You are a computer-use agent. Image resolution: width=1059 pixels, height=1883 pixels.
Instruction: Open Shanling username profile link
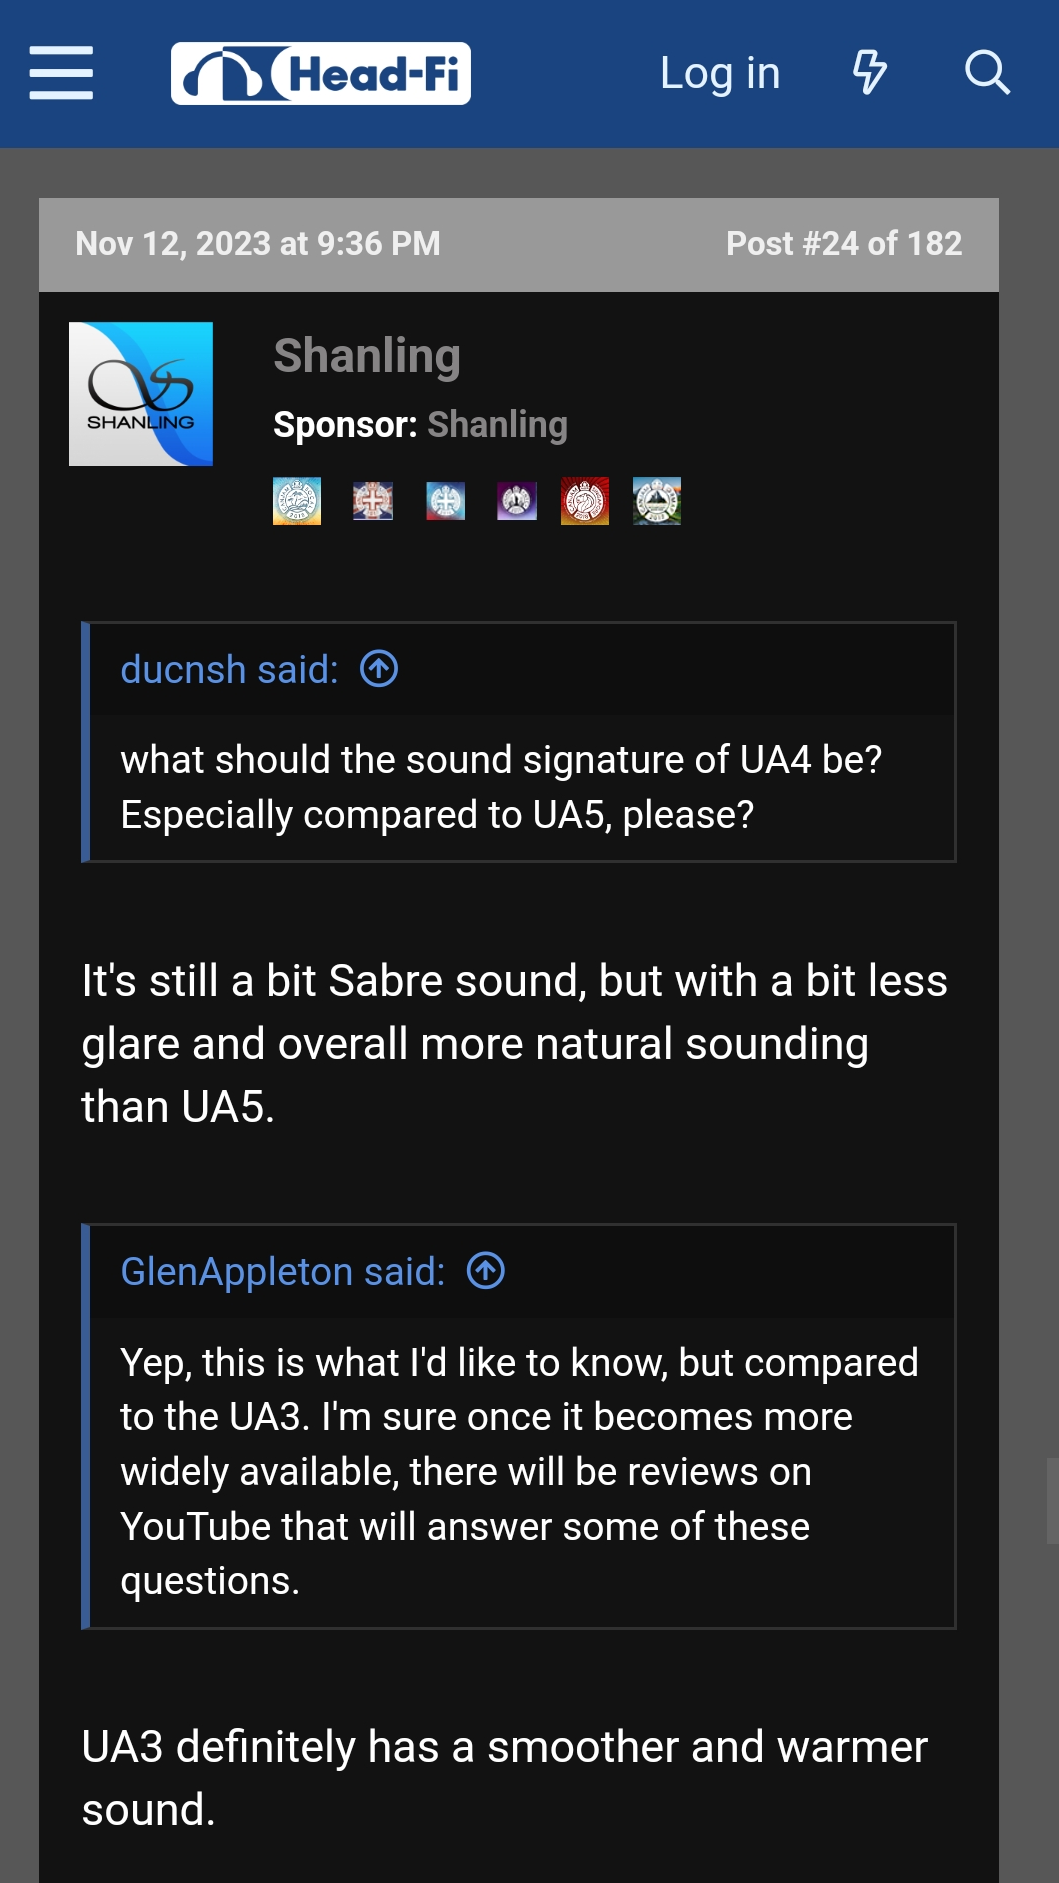pos(367,356)
